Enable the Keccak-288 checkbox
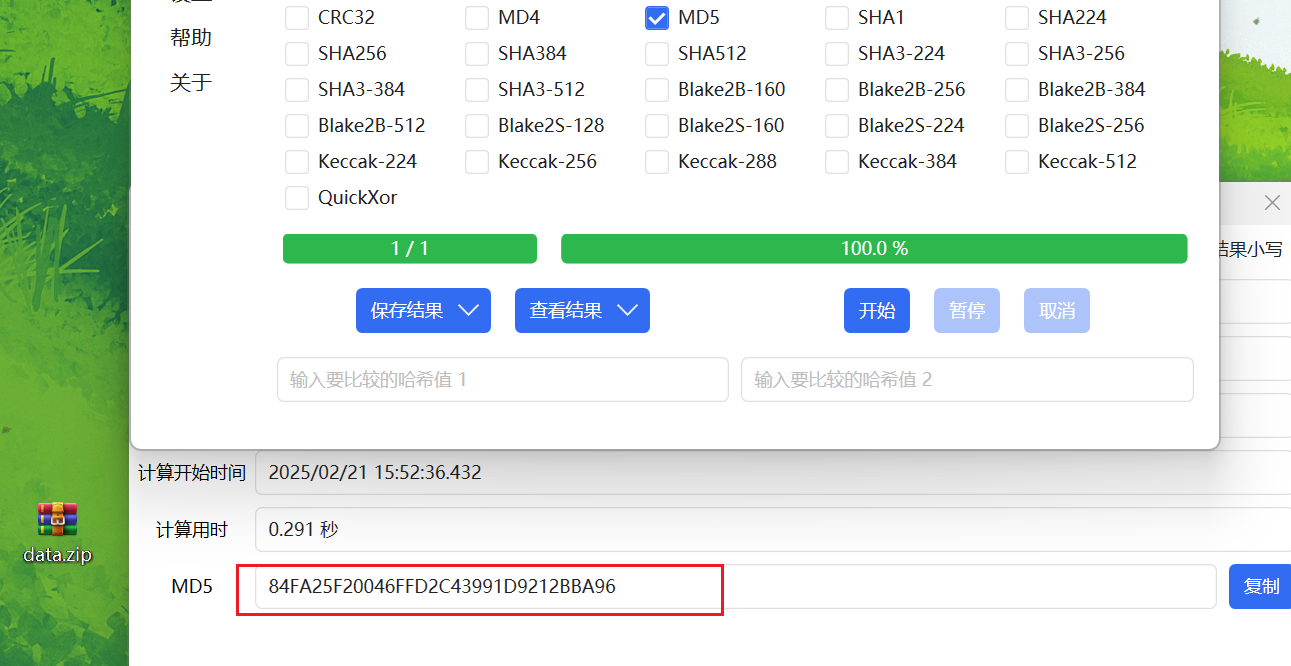Viewport: 1291px width, 666px height. [657, 162]
